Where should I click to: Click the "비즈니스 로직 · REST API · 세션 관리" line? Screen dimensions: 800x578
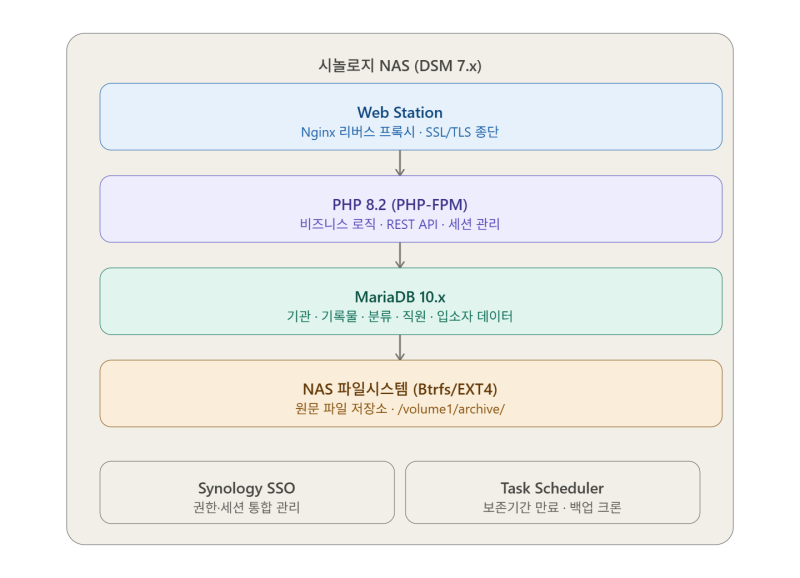399,224
